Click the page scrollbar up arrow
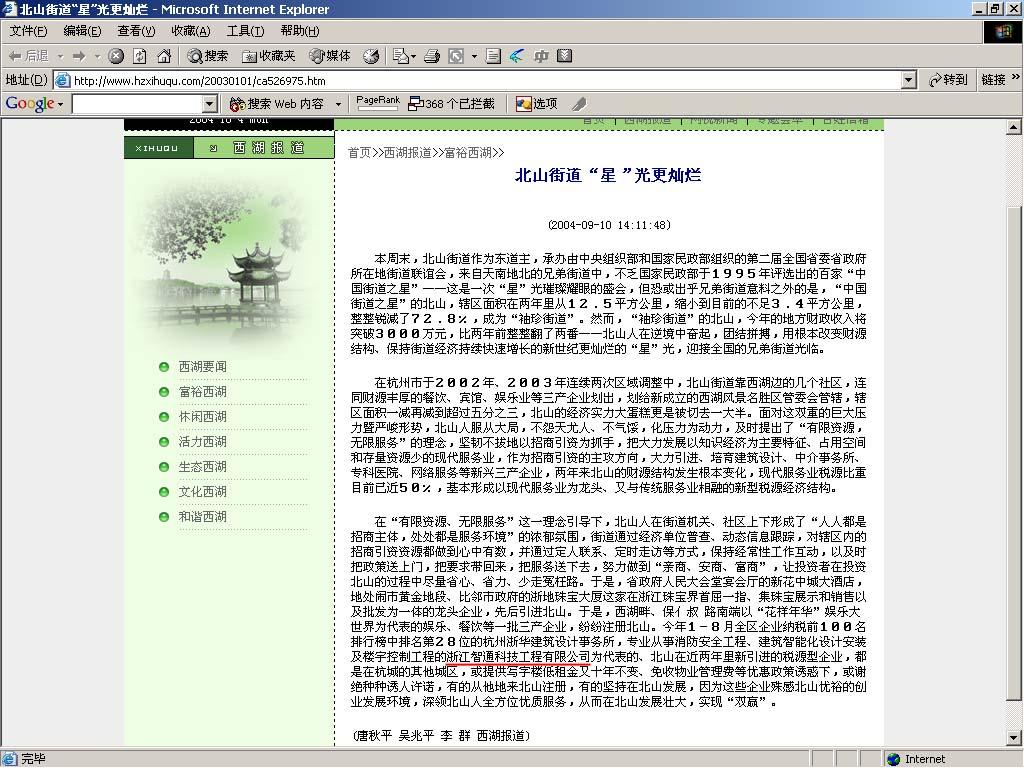The height and width of the screenshot is (768, 1024). point(1014,127)
